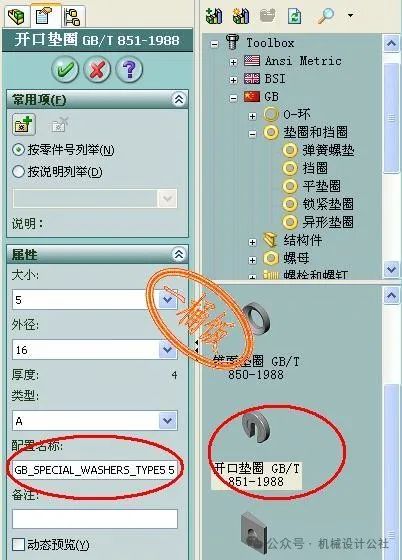Open the 类型 type dropdown
The image size is (402, 560).
pos(167,420)
